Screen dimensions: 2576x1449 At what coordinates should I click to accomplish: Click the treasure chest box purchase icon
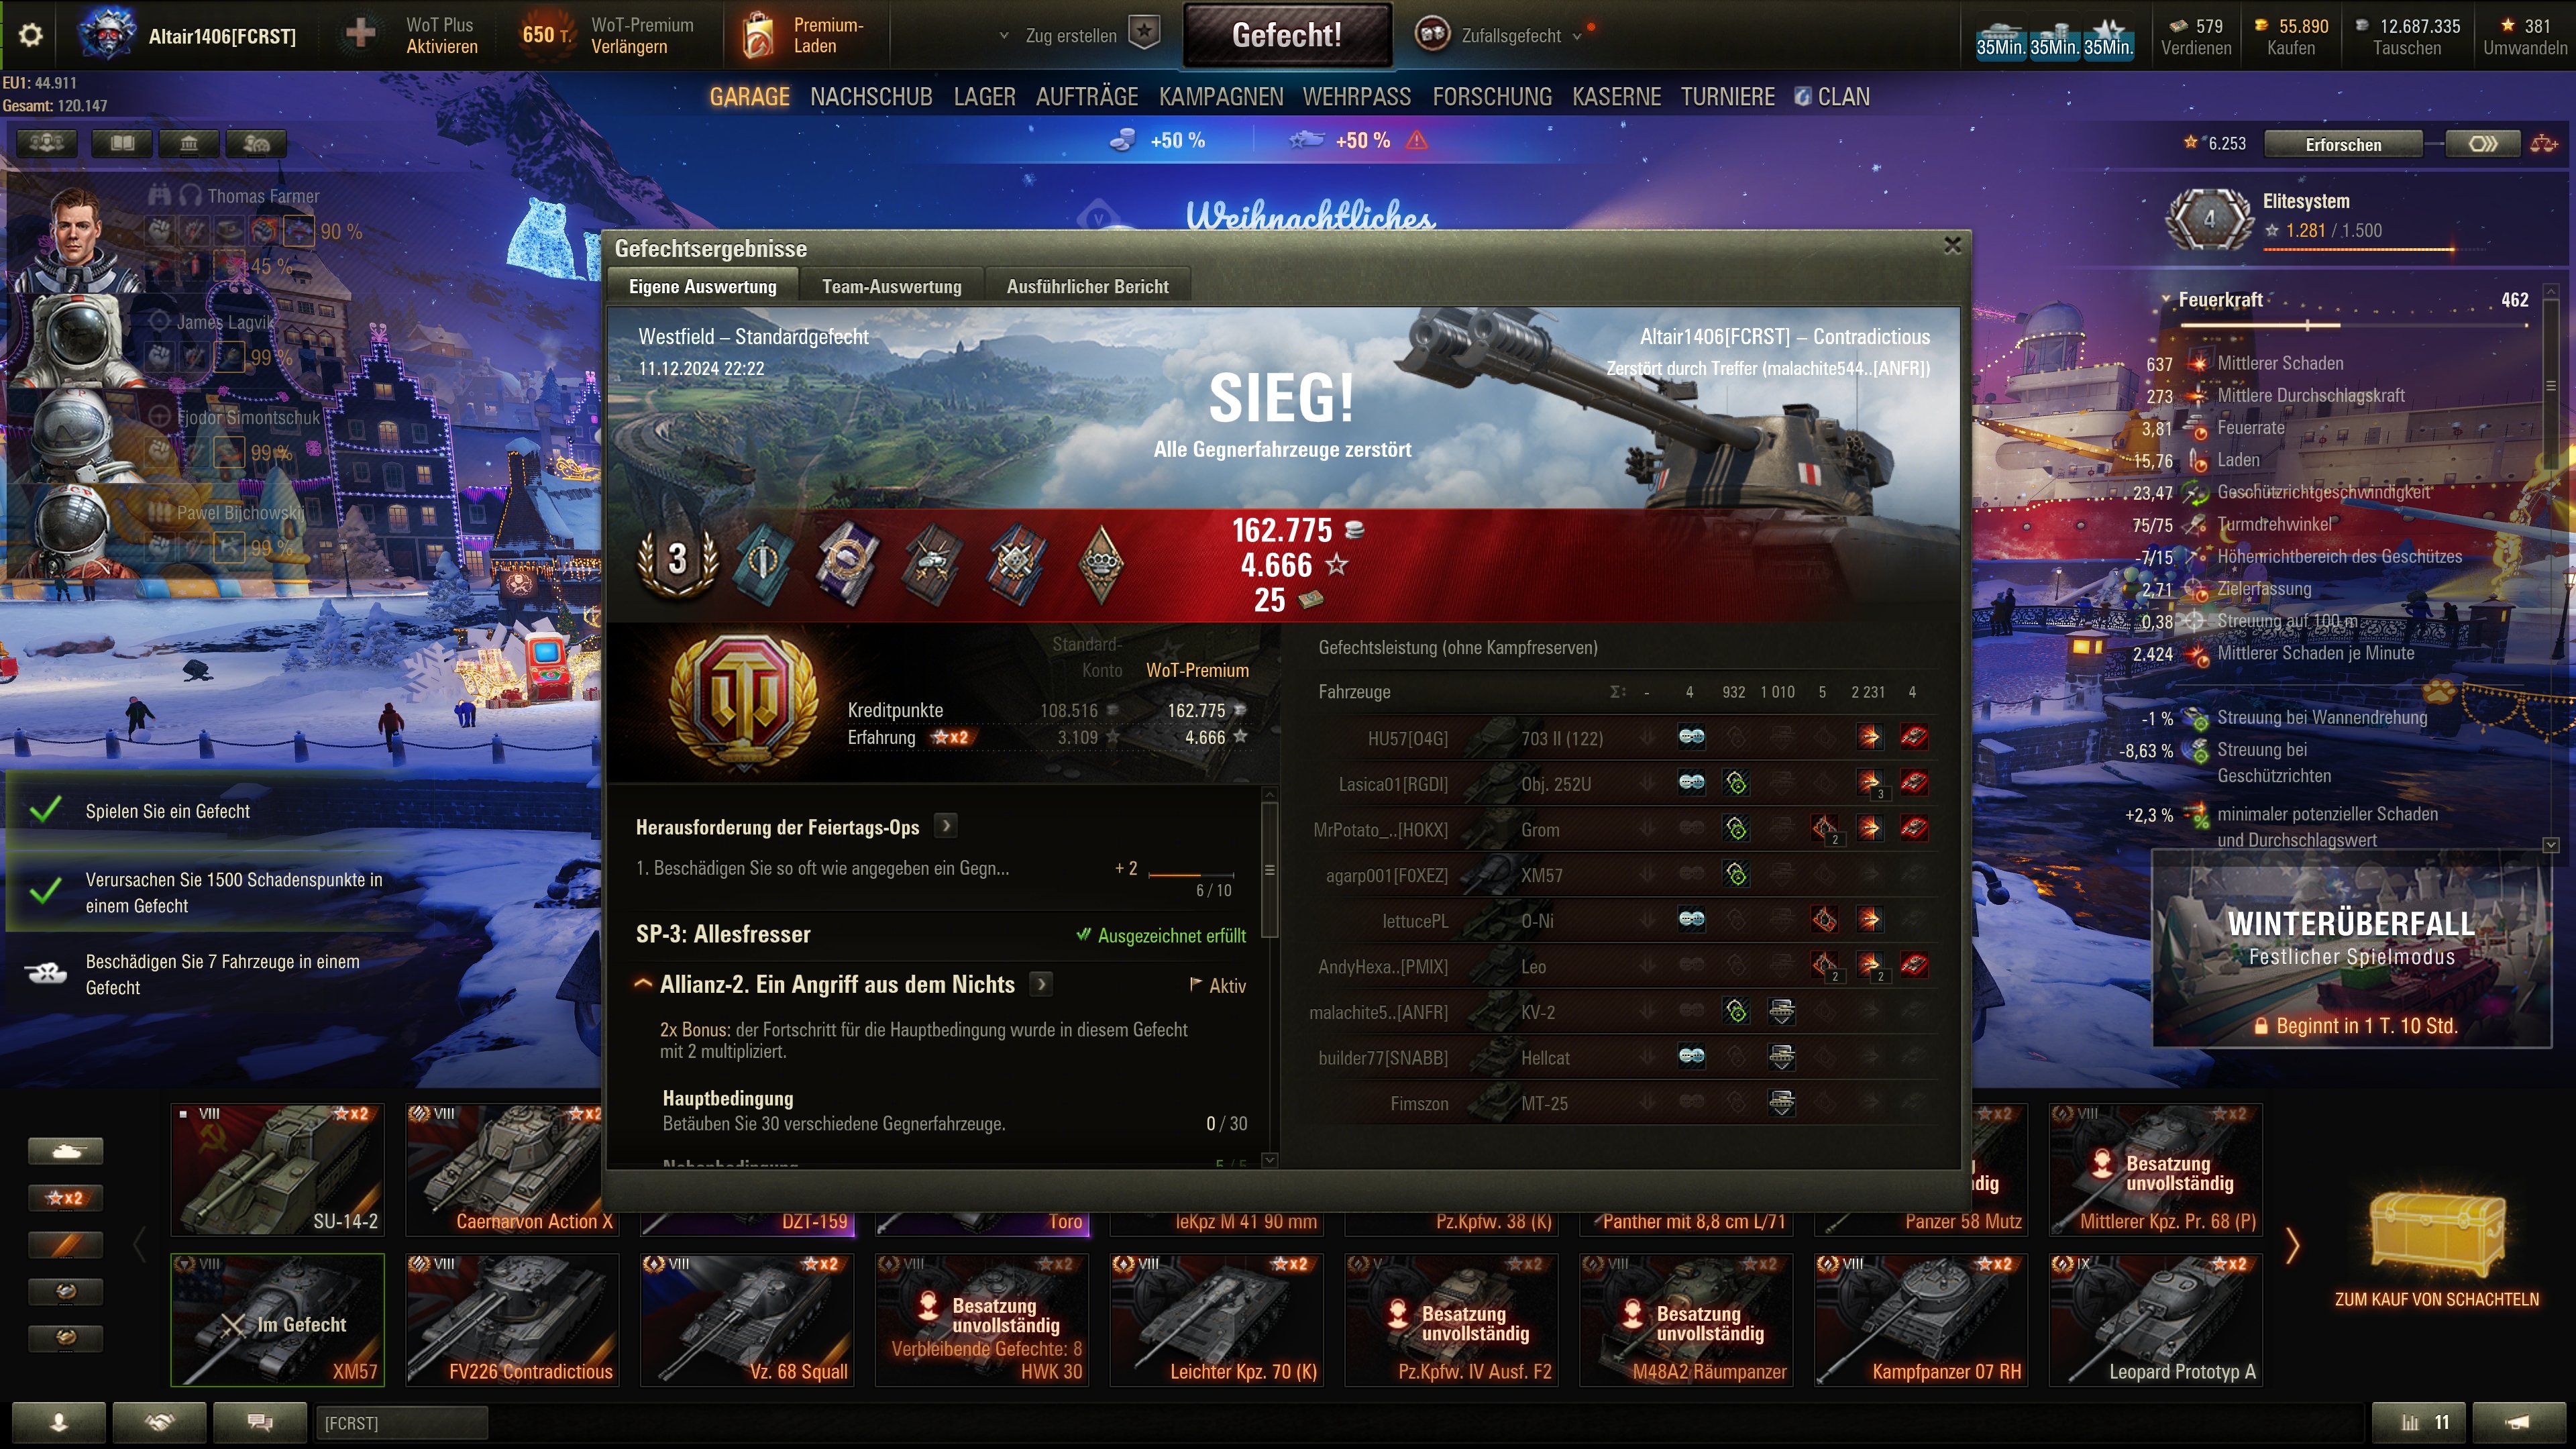(x=2436, y=1236)
